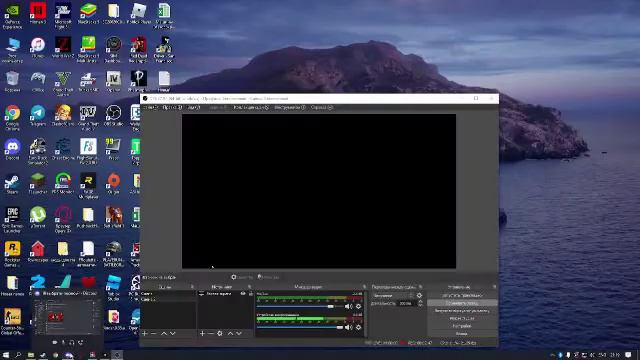Image resolution: width=640 pixels, height=360 pixels.
Task: Open the Windows Start menu
Action: pyautogui.click(x=6, y=355)
